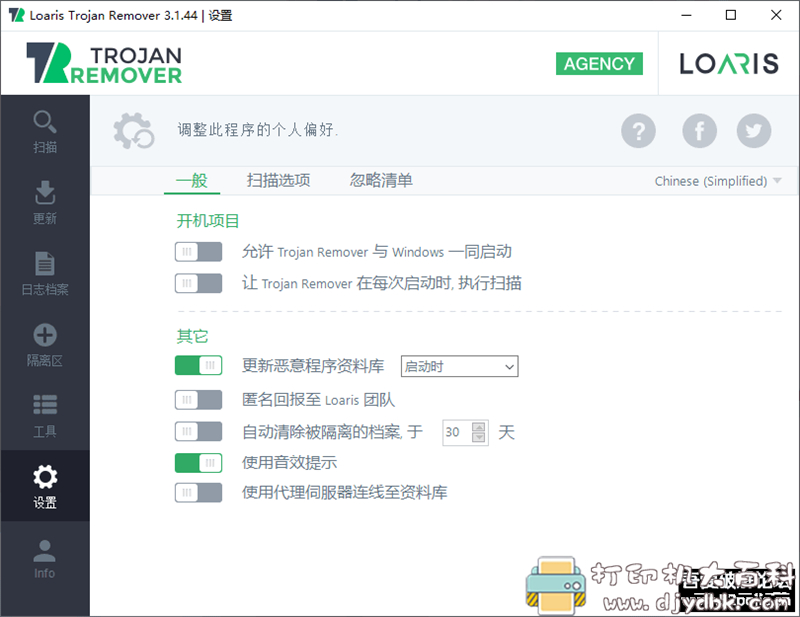The image size is (800, 617).
Task: Select the 设置 settings gear in sidebar
Action: click(45, 486)
